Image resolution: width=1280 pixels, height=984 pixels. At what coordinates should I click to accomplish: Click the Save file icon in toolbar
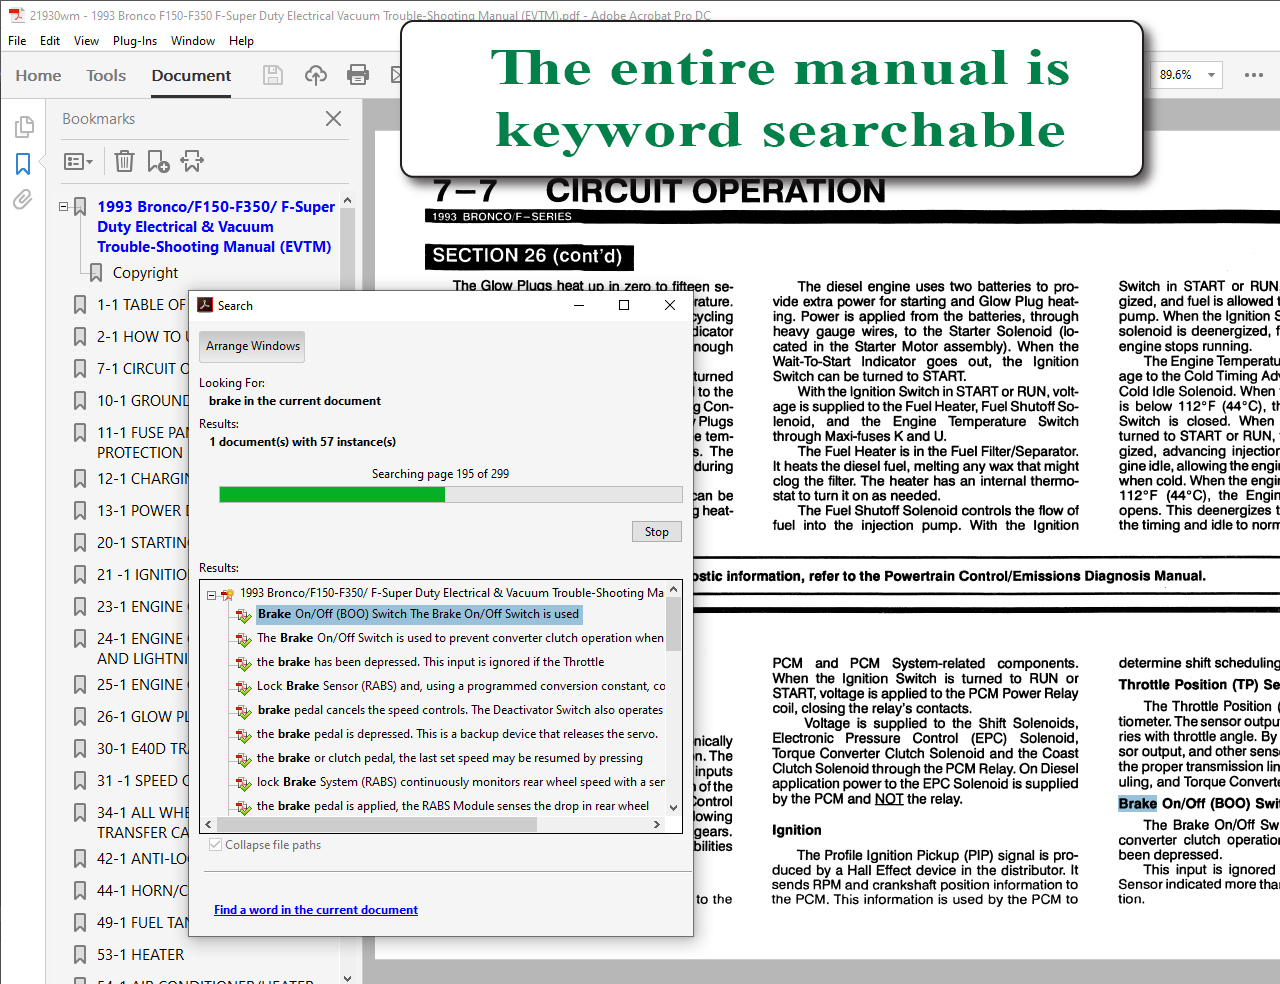[272, 75]
